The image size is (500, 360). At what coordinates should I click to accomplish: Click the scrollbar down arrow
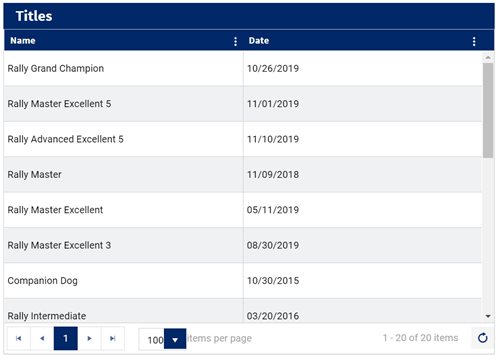[x=488, y=316]
